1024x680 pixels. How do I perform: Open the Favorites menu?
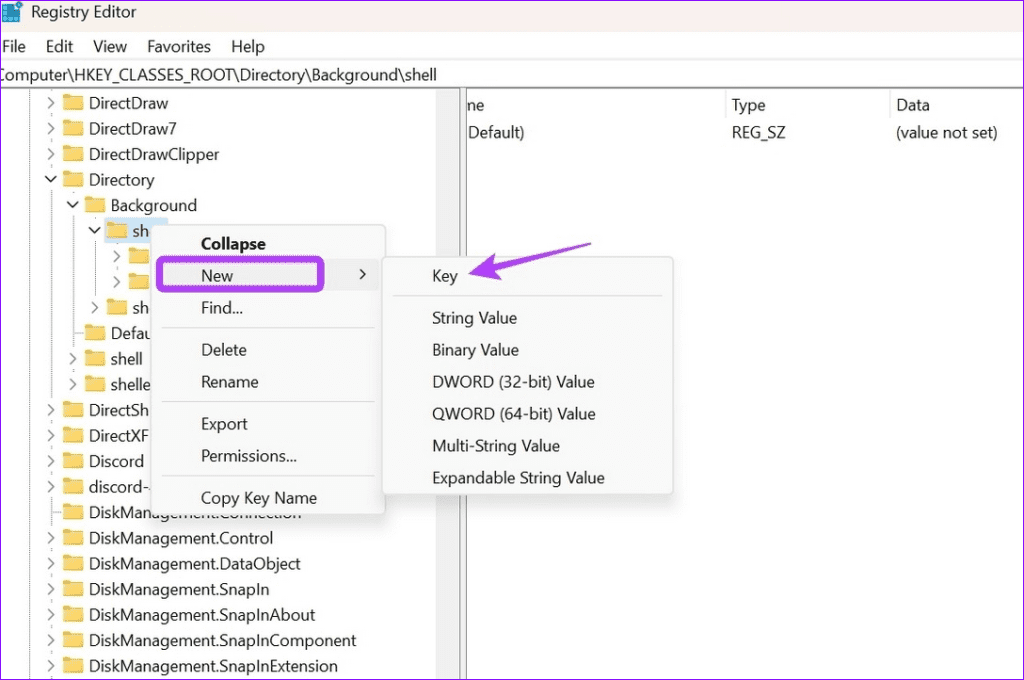[179, 46]
